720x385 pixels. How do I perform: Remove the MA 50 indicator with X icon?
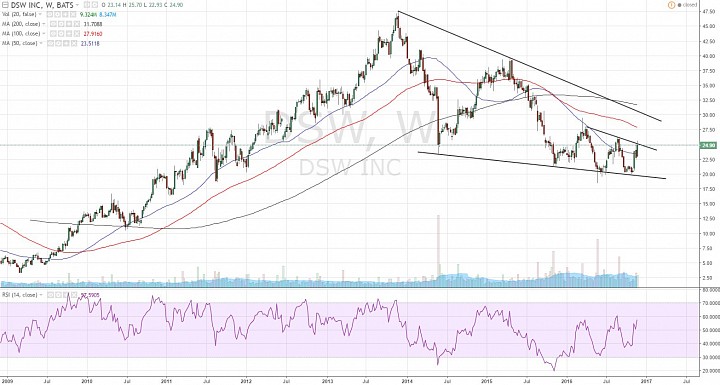click(73, 43)
